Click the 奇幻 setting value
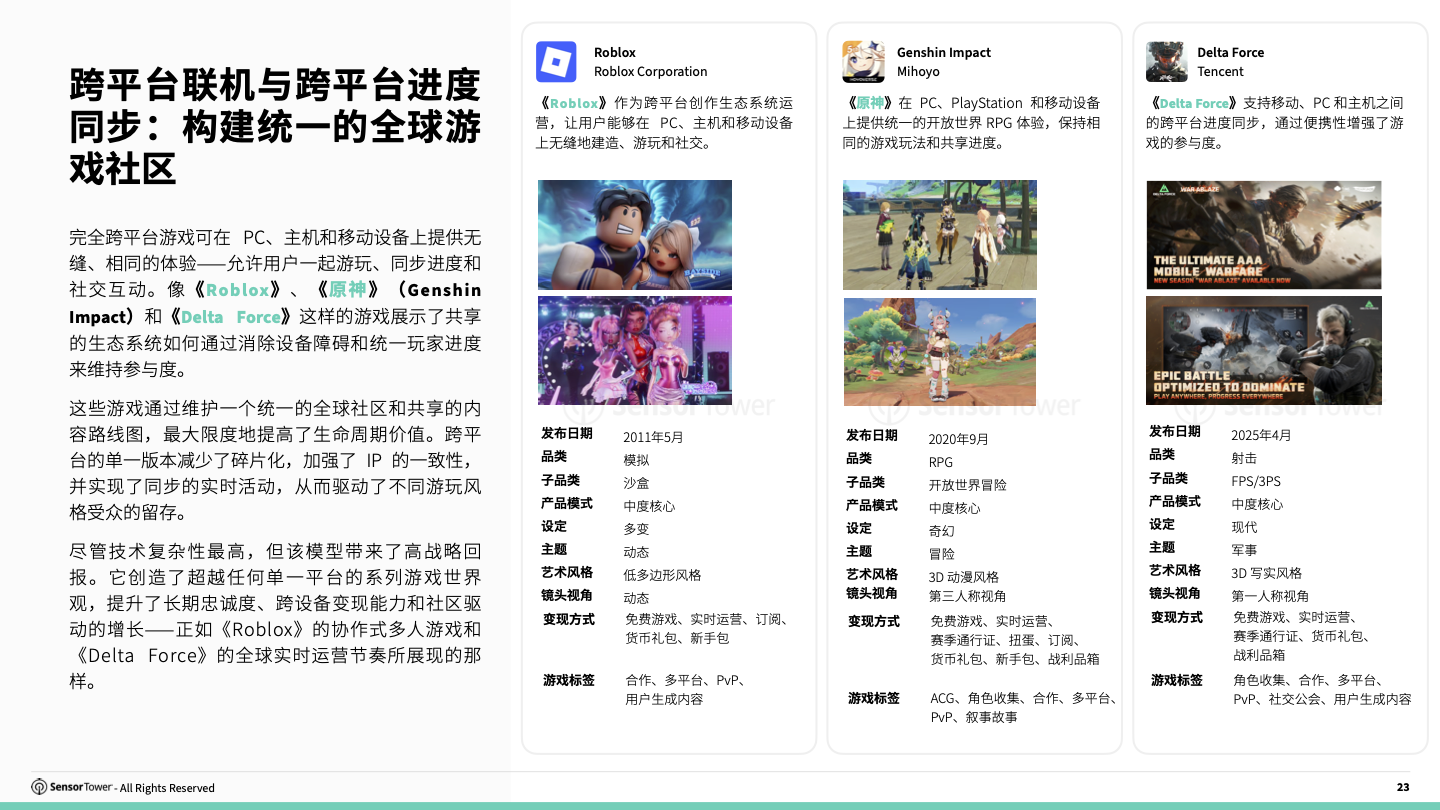 coord(942,531)
